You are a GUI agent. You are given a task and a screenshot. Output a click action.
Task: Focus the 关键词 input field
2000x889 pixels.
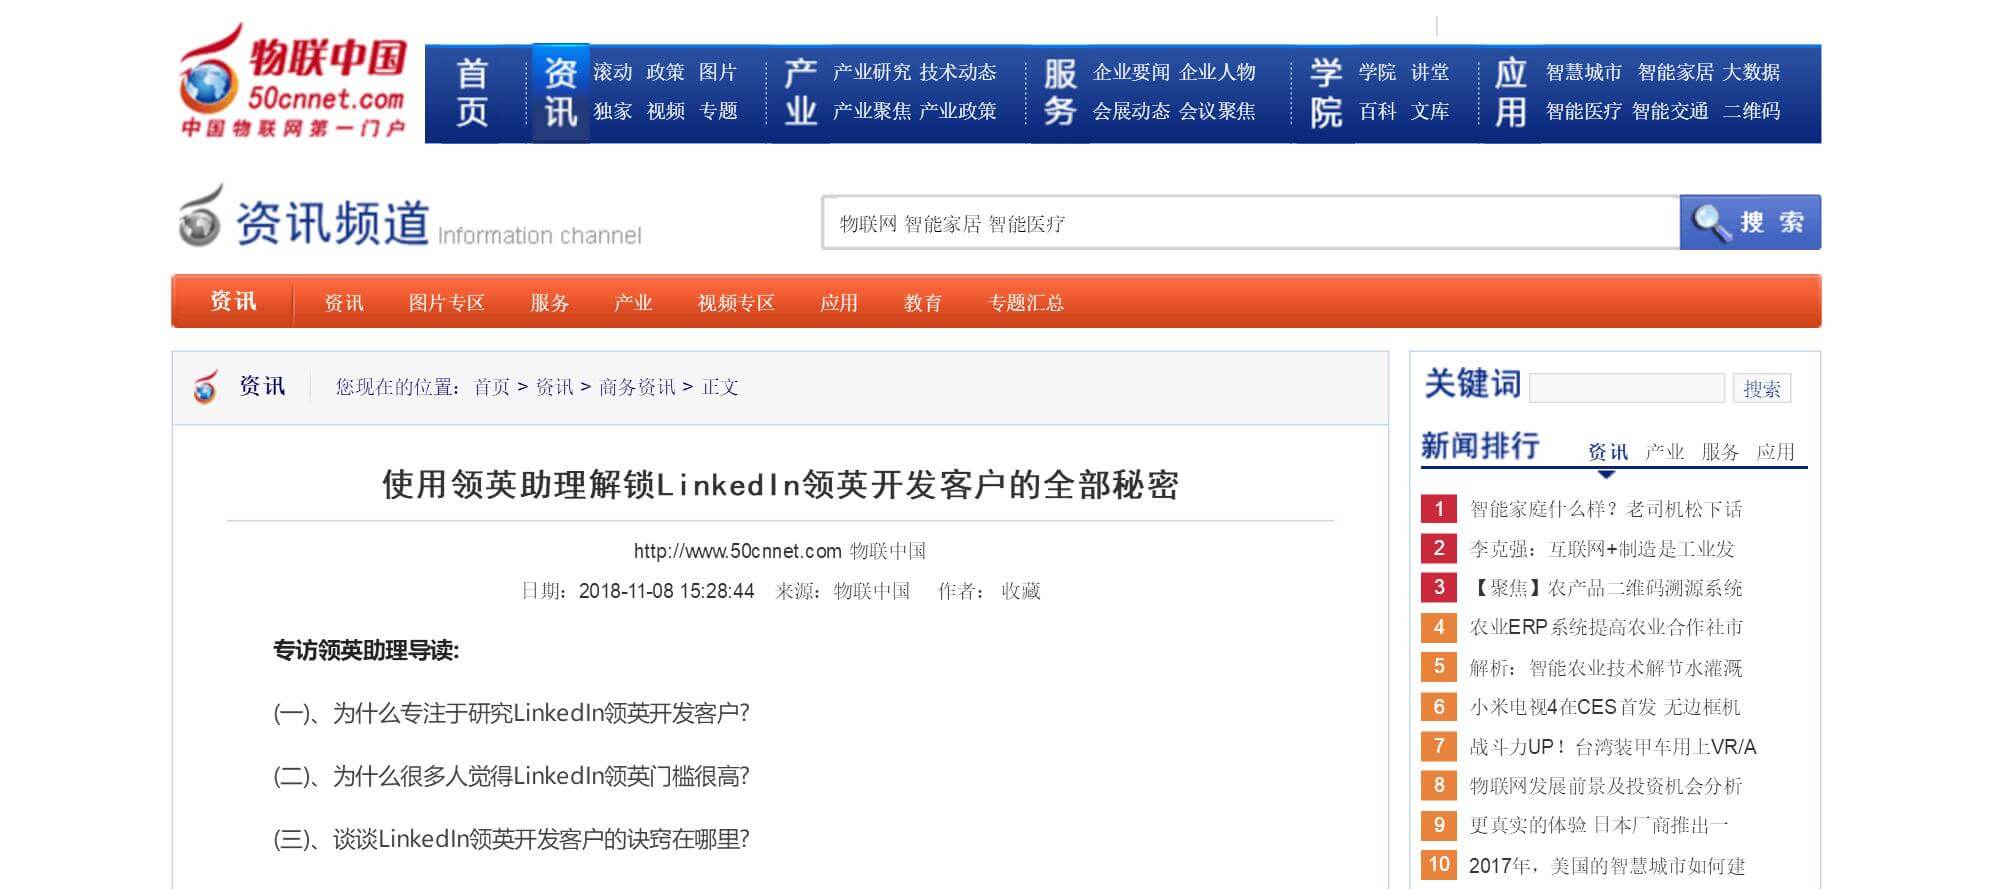(x=1627, y=388)
